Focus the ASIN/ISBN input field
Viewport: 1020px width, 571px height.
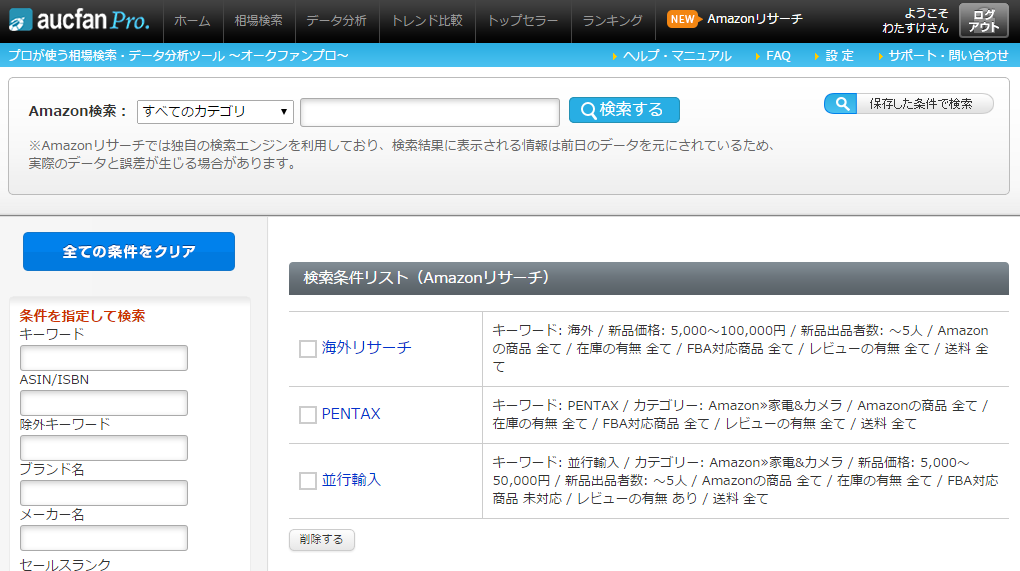[104, 403]
